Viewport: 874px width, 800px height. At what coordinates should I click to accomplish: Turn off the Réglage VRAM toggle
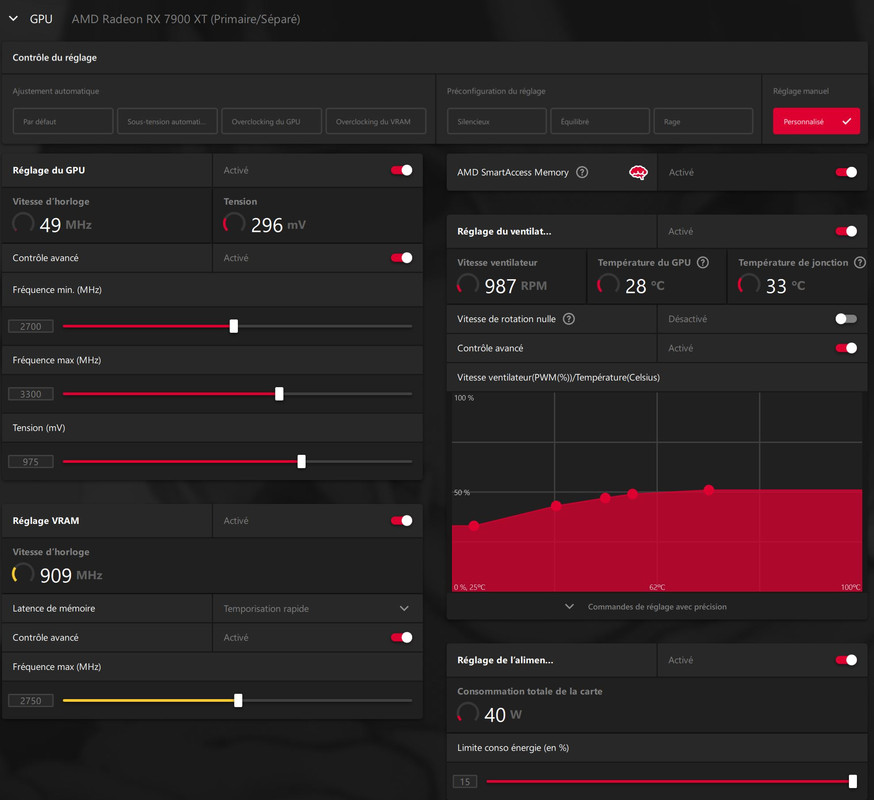[401, 521]
